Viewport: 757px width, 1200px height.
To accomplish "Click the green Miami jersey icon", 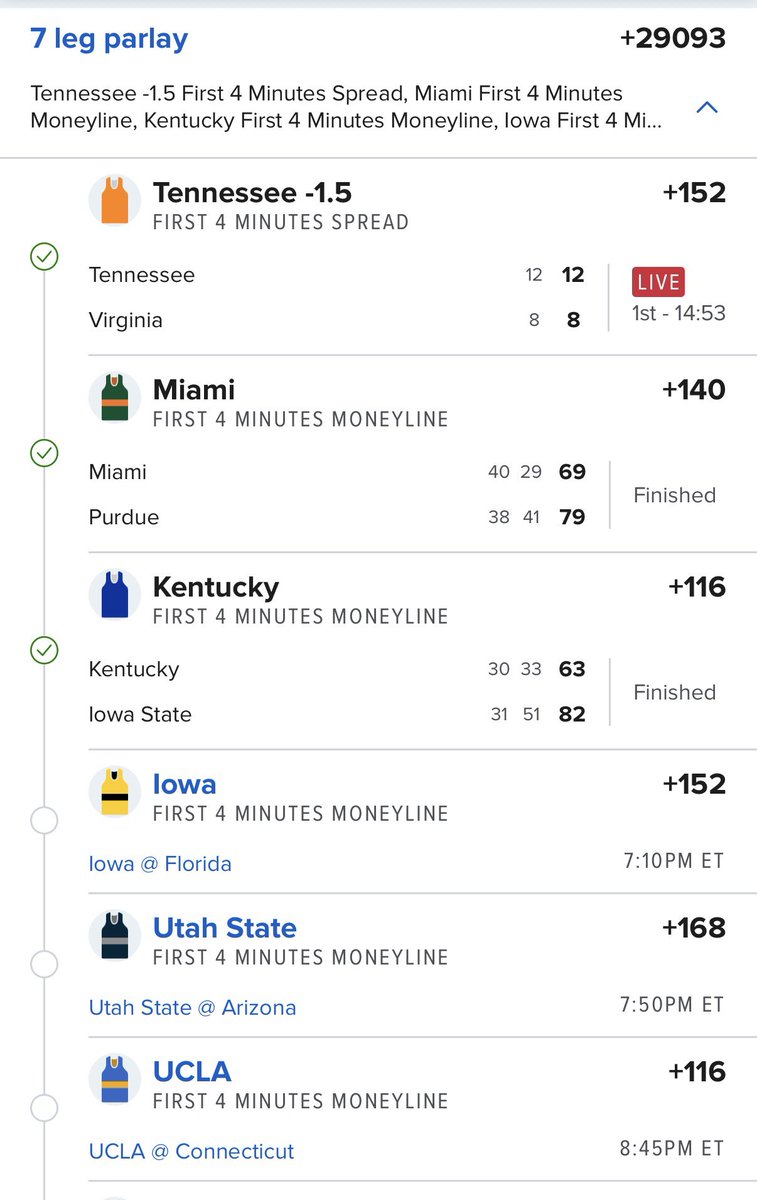I will [114, 398].
